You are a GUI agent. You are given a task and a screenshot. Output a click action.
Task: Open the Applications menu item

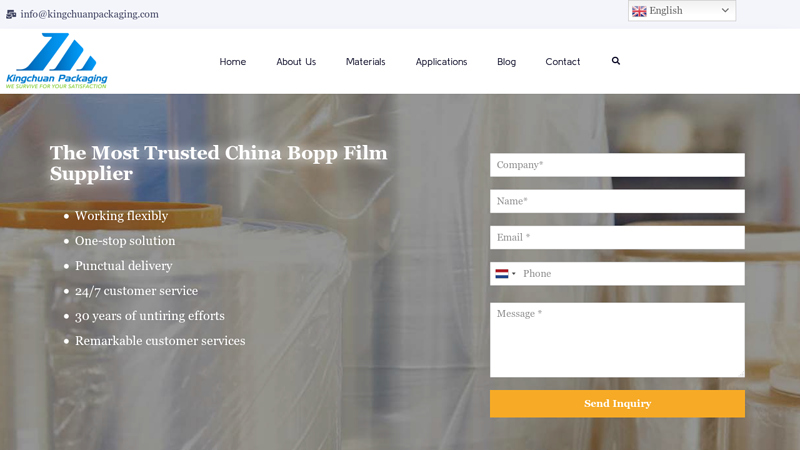click(441, 62)
